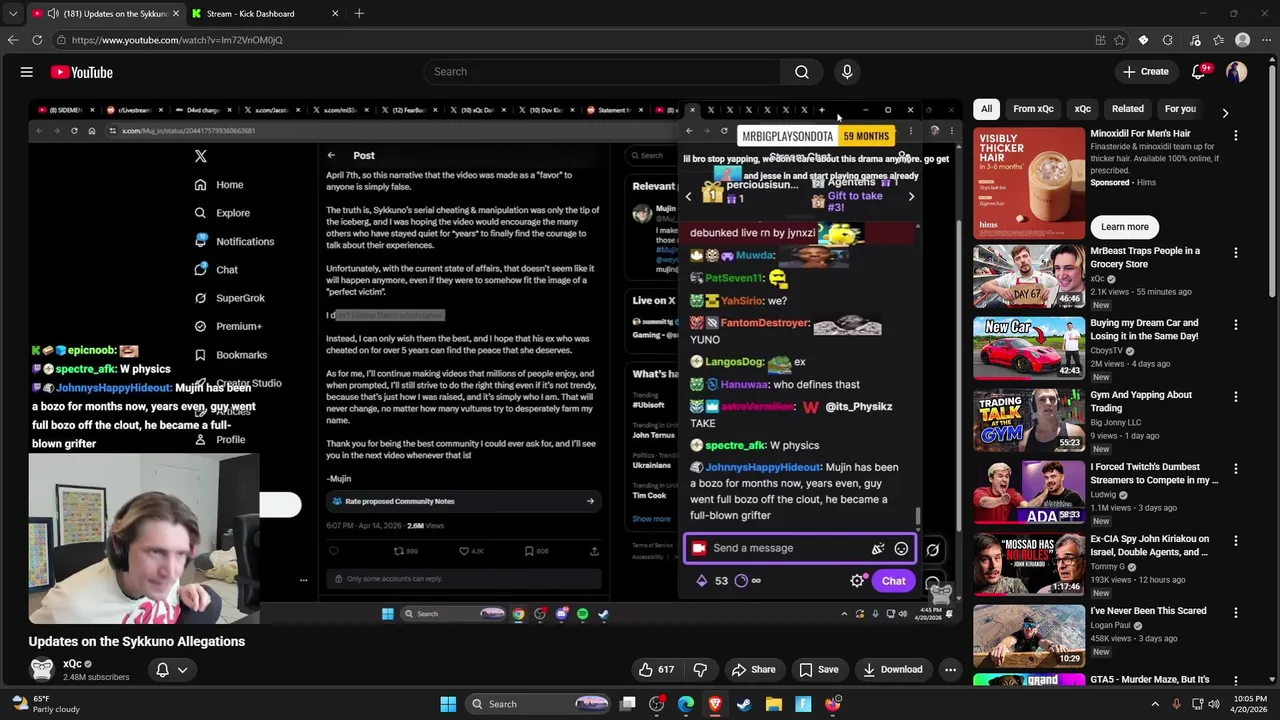Viewport: 1280px width, 720px height.
Task: Open the Windows Start button
Action: click(x=448, y=704)
